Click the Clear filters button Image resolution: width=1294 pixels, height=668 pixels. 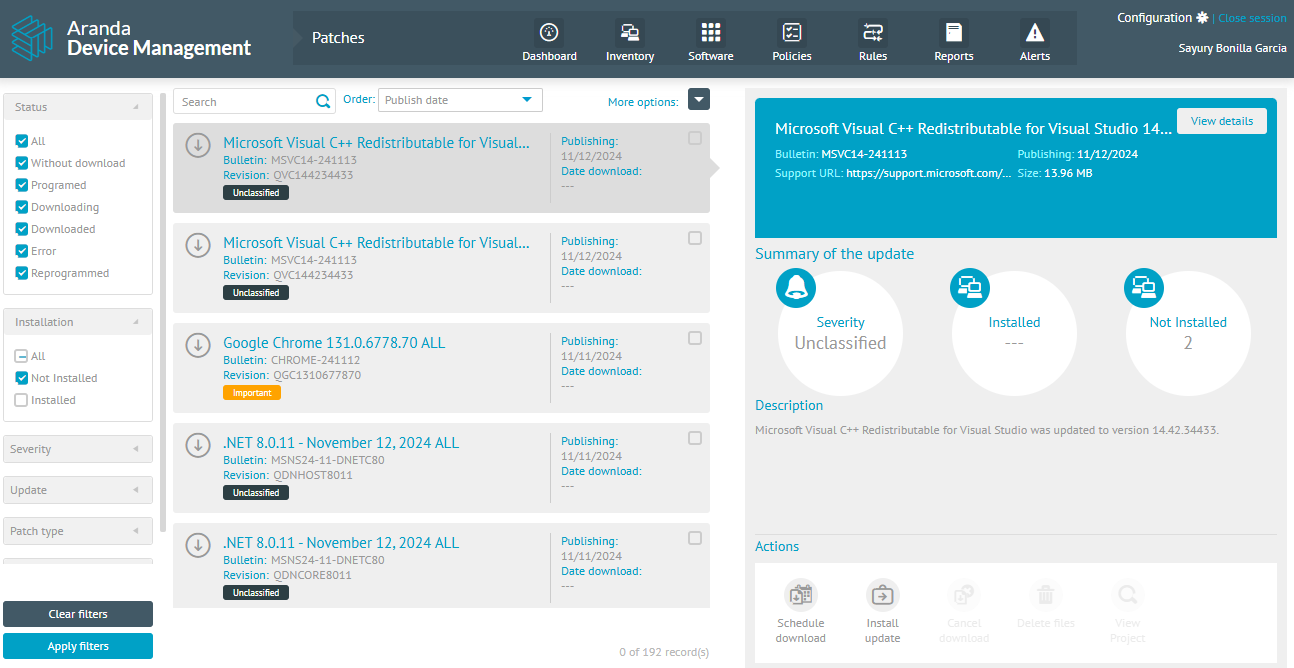78,614
